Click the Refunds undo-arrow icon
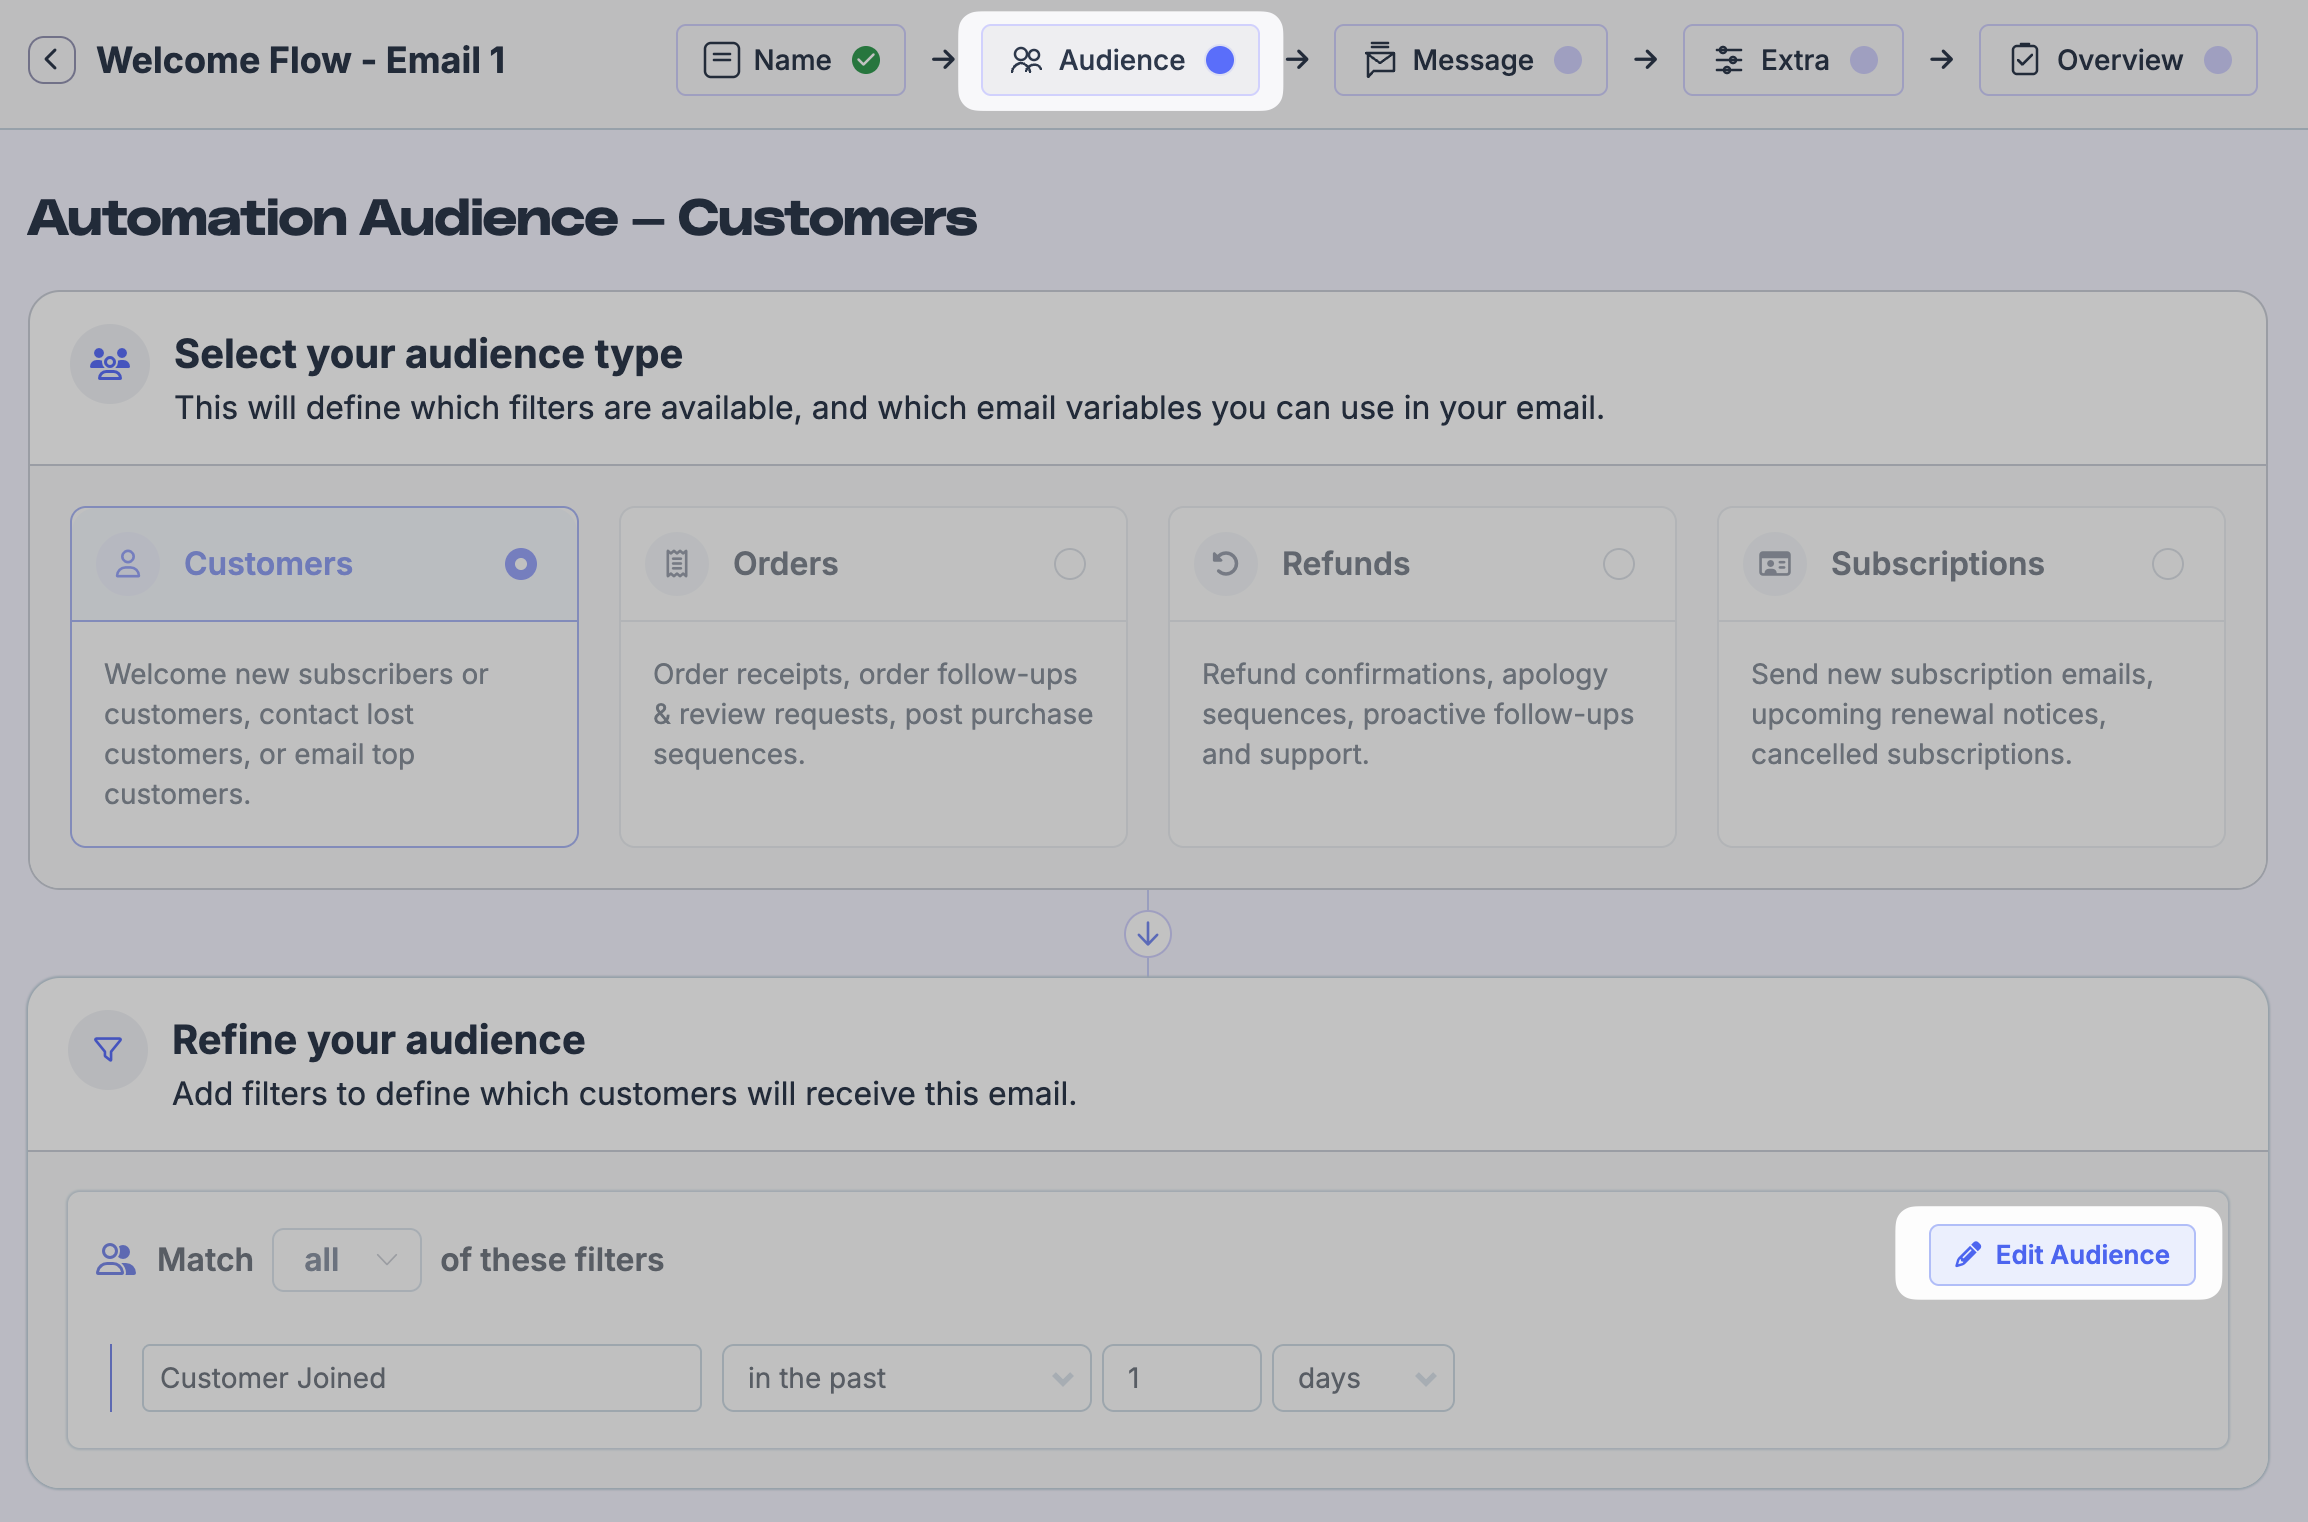This screenshot has width=2308, height=1522. click(x=1226, y=564)
